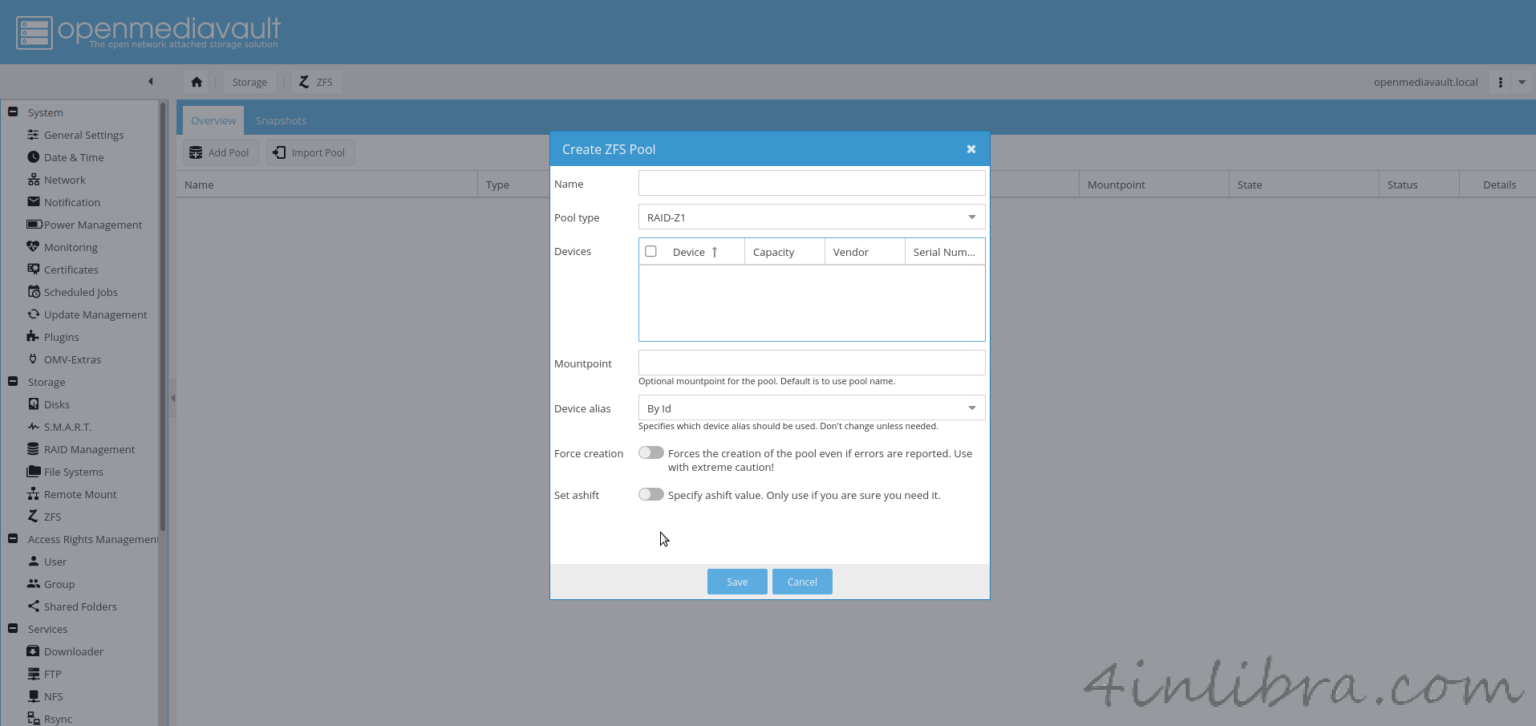Open the Pool type dropdown
This screenshot has width=1536, height=726.
pos(811,217)
